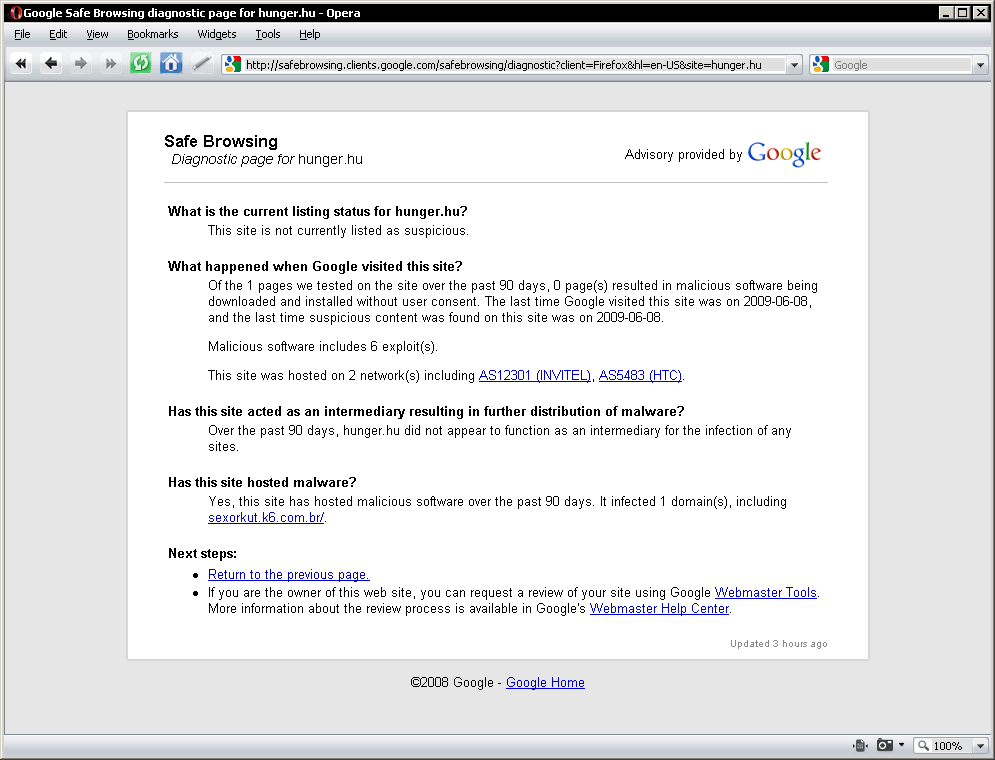
Task: Click the fit-to-width icon in the status bar
Action: tap(860, 745)
